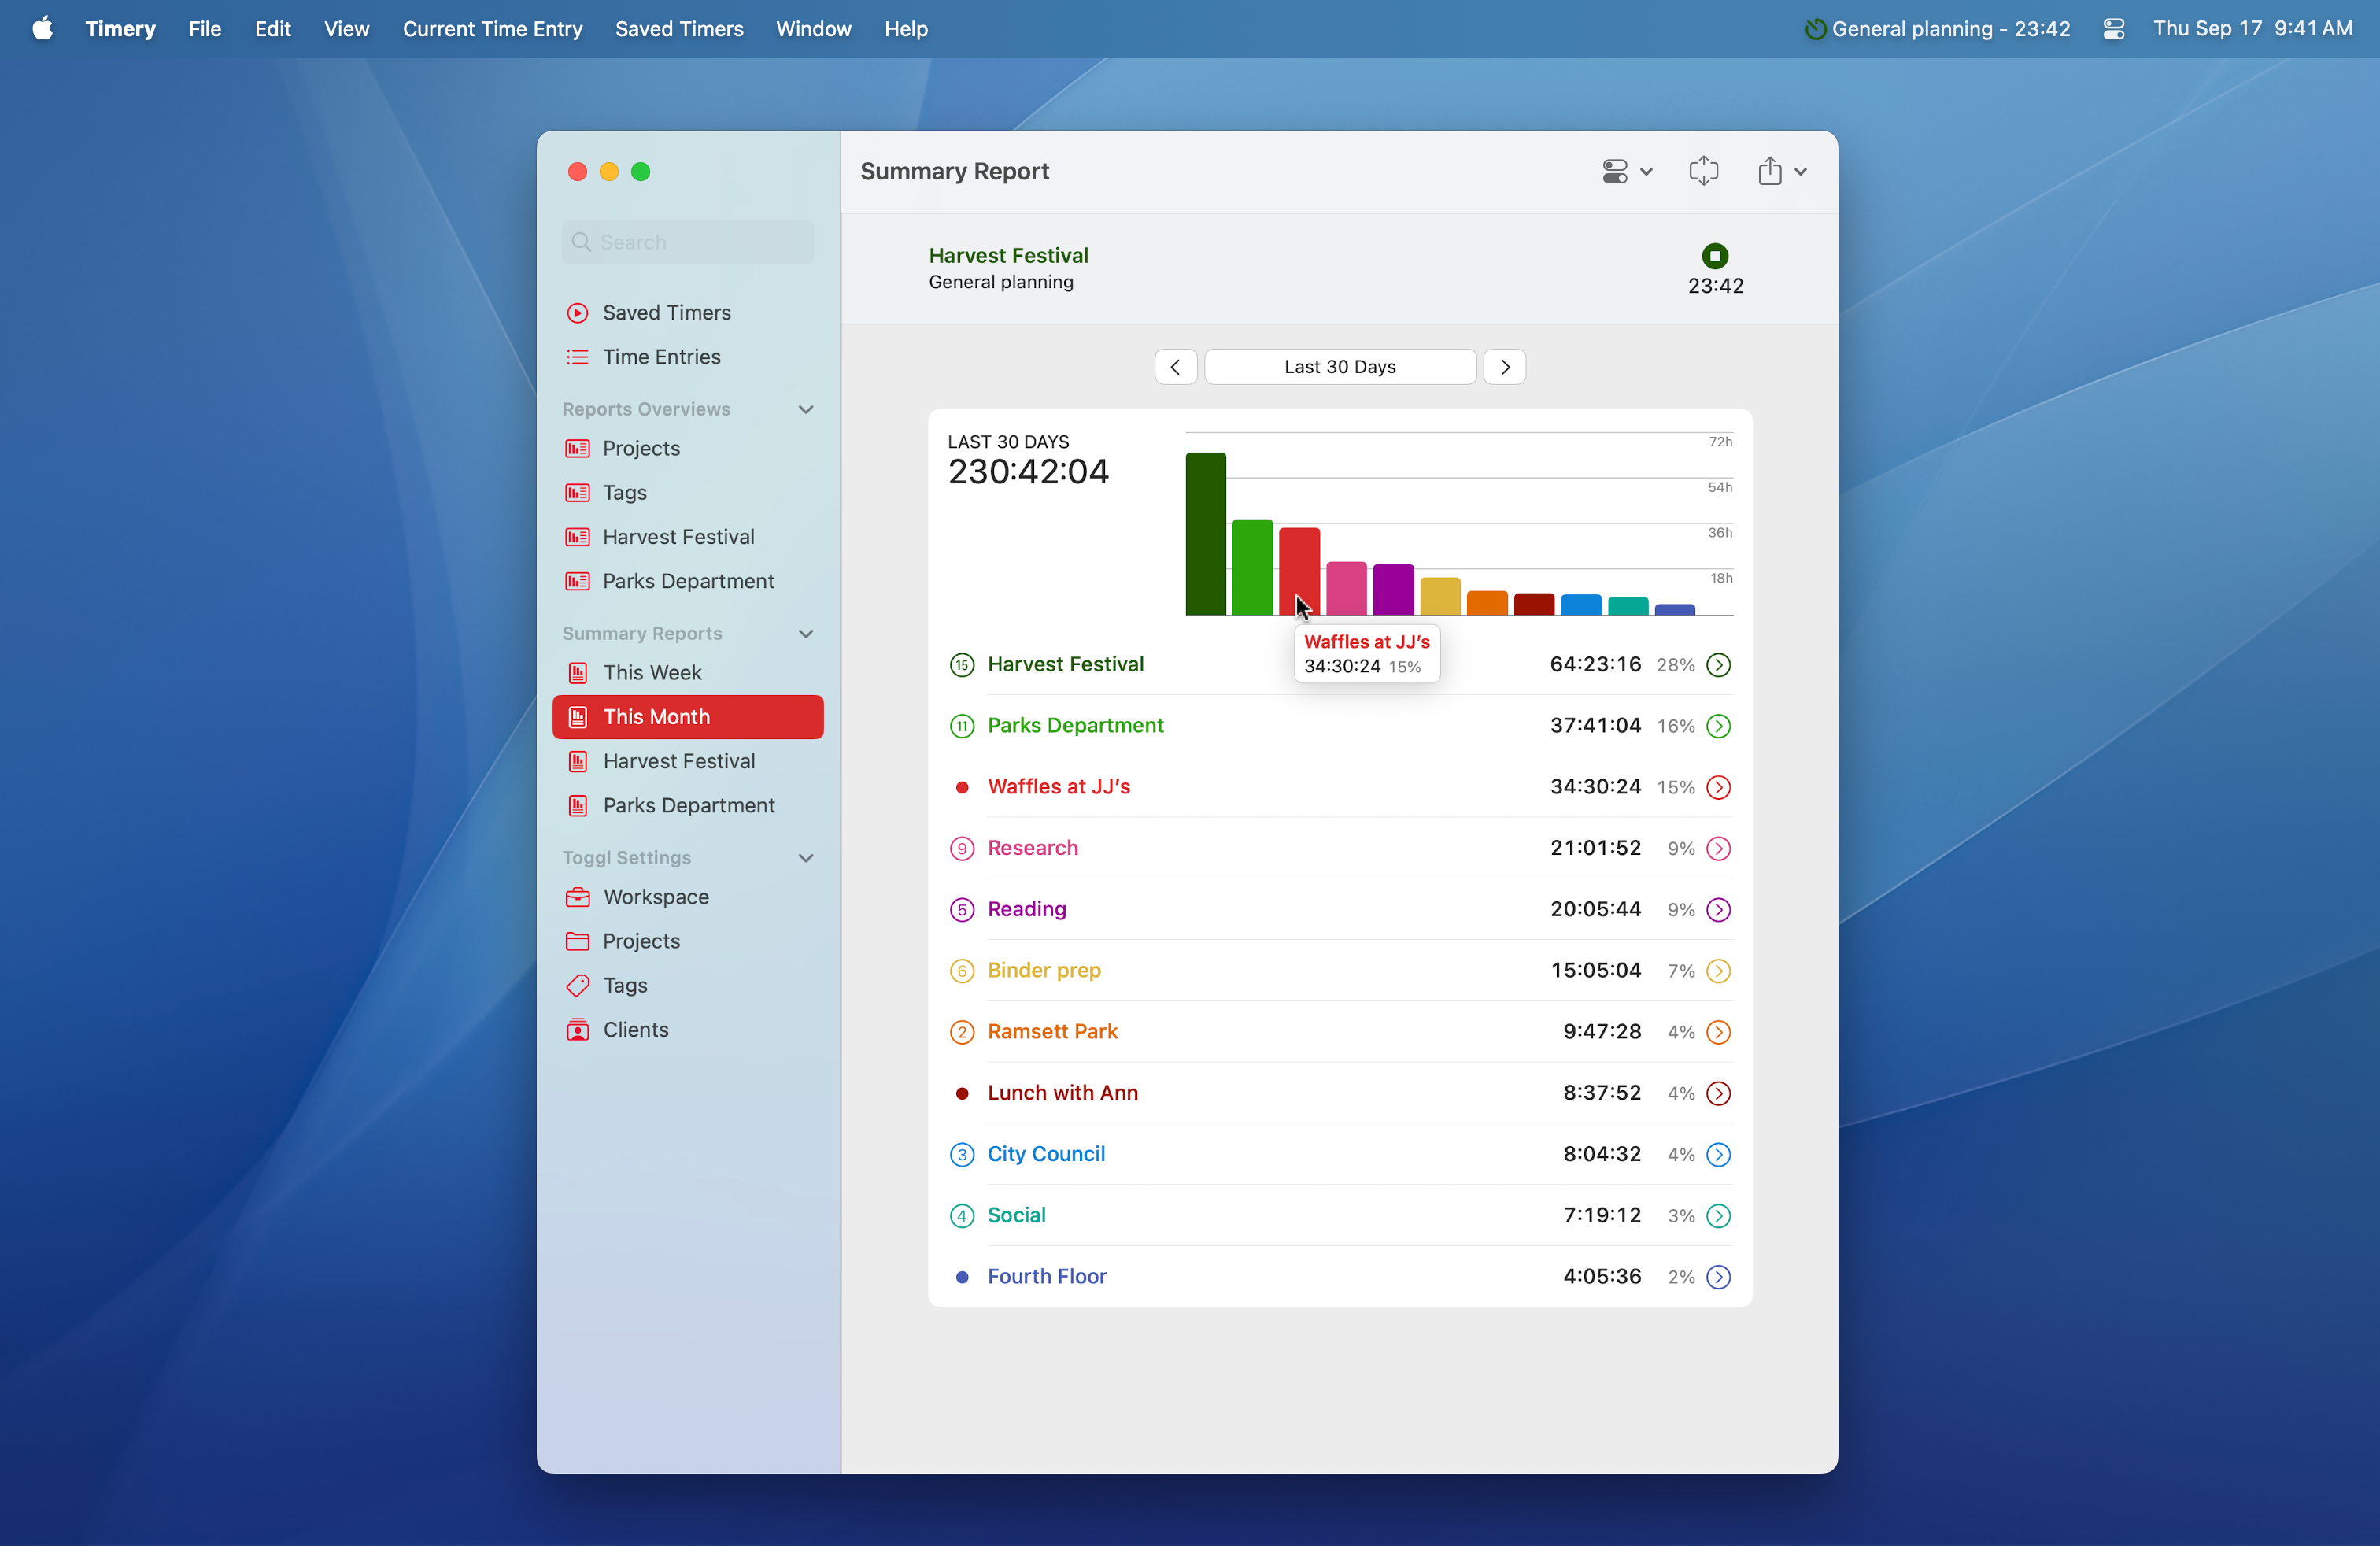This screenshot has width=2380, height=1546.
Task: Open the share export menu
Action: point(1781,171)
